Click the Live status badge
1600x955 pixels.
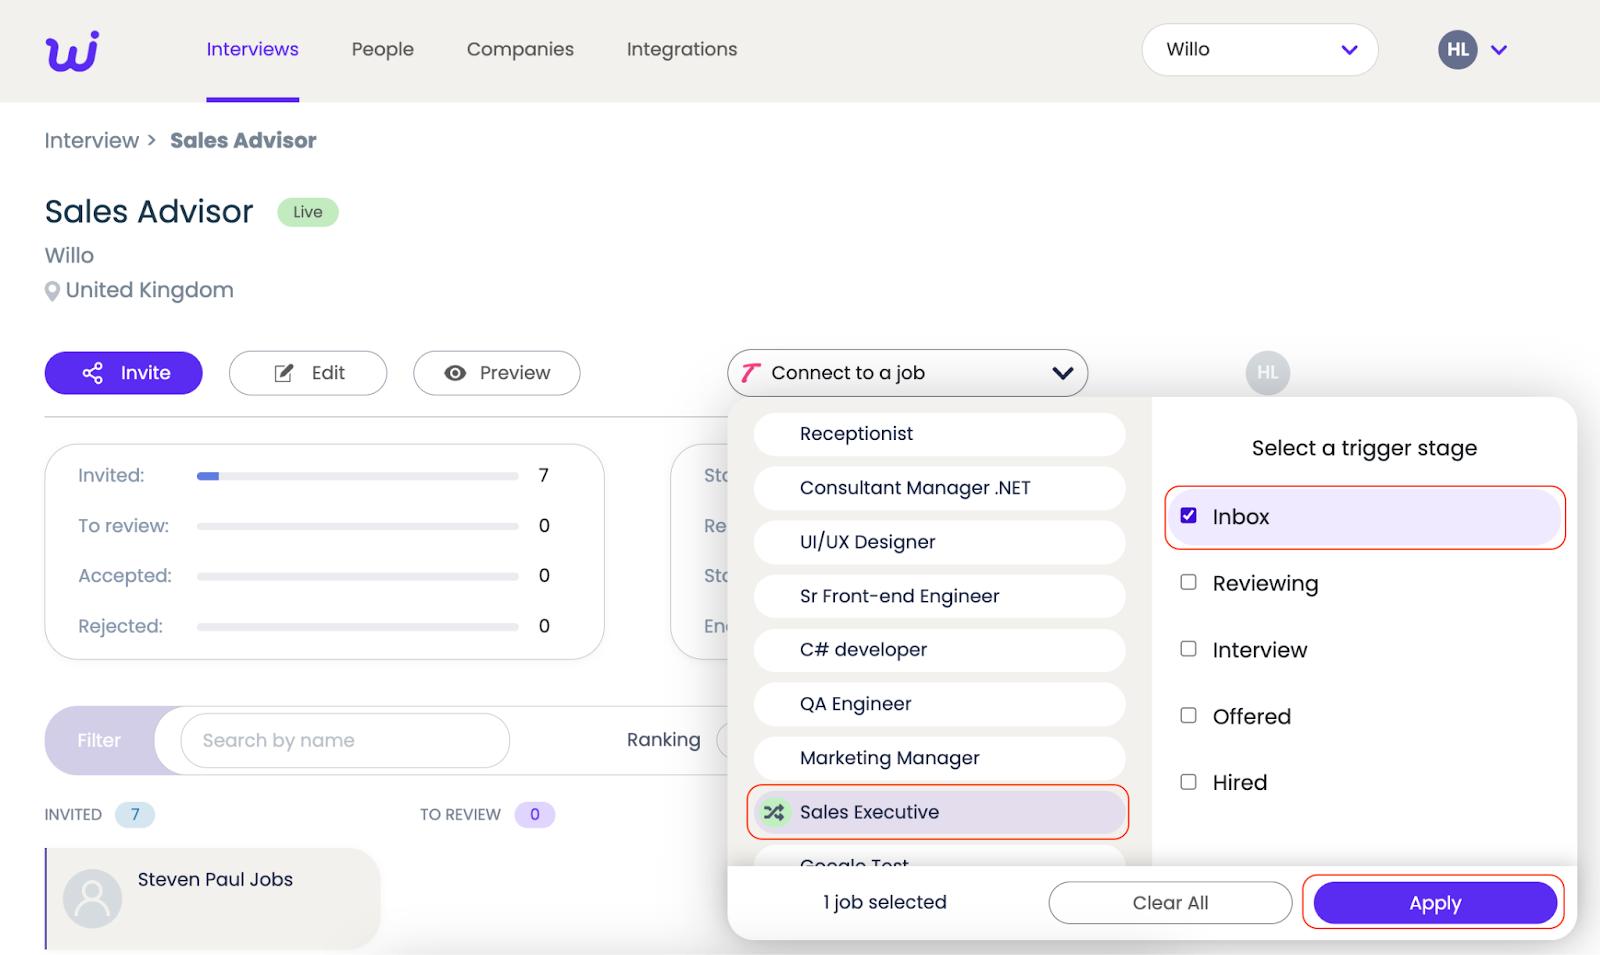point(308,212)
